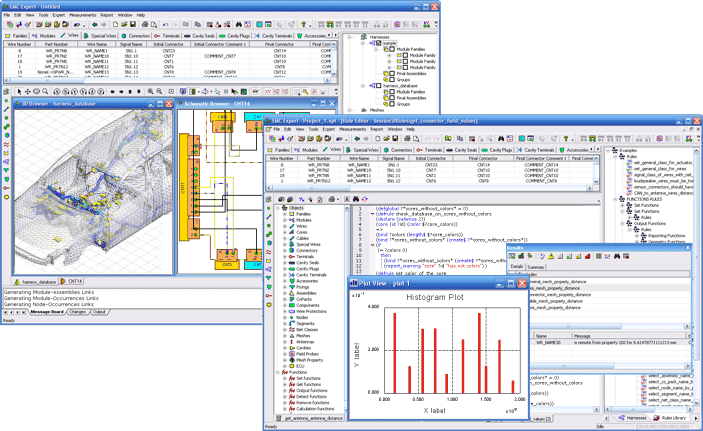Toggle Final Assemblies checkbox under sample
Image resolution: width=703 pixels, height=431 pixels.
(392, 74)
